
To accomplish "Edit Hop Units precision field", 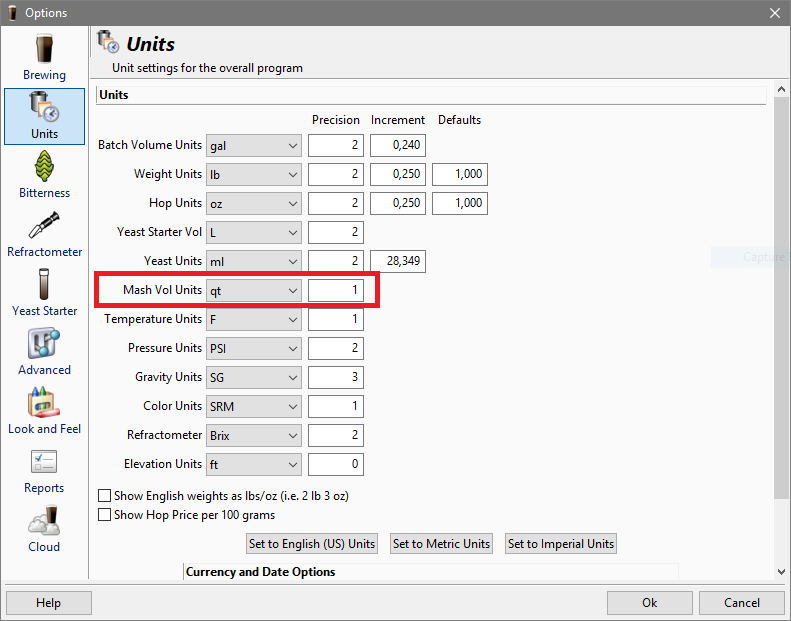I will [x=336, y=203].
